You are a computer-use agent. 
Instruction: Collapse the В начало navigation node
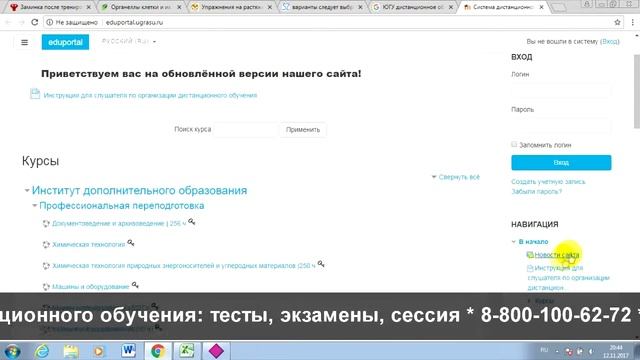click(514, 242)
